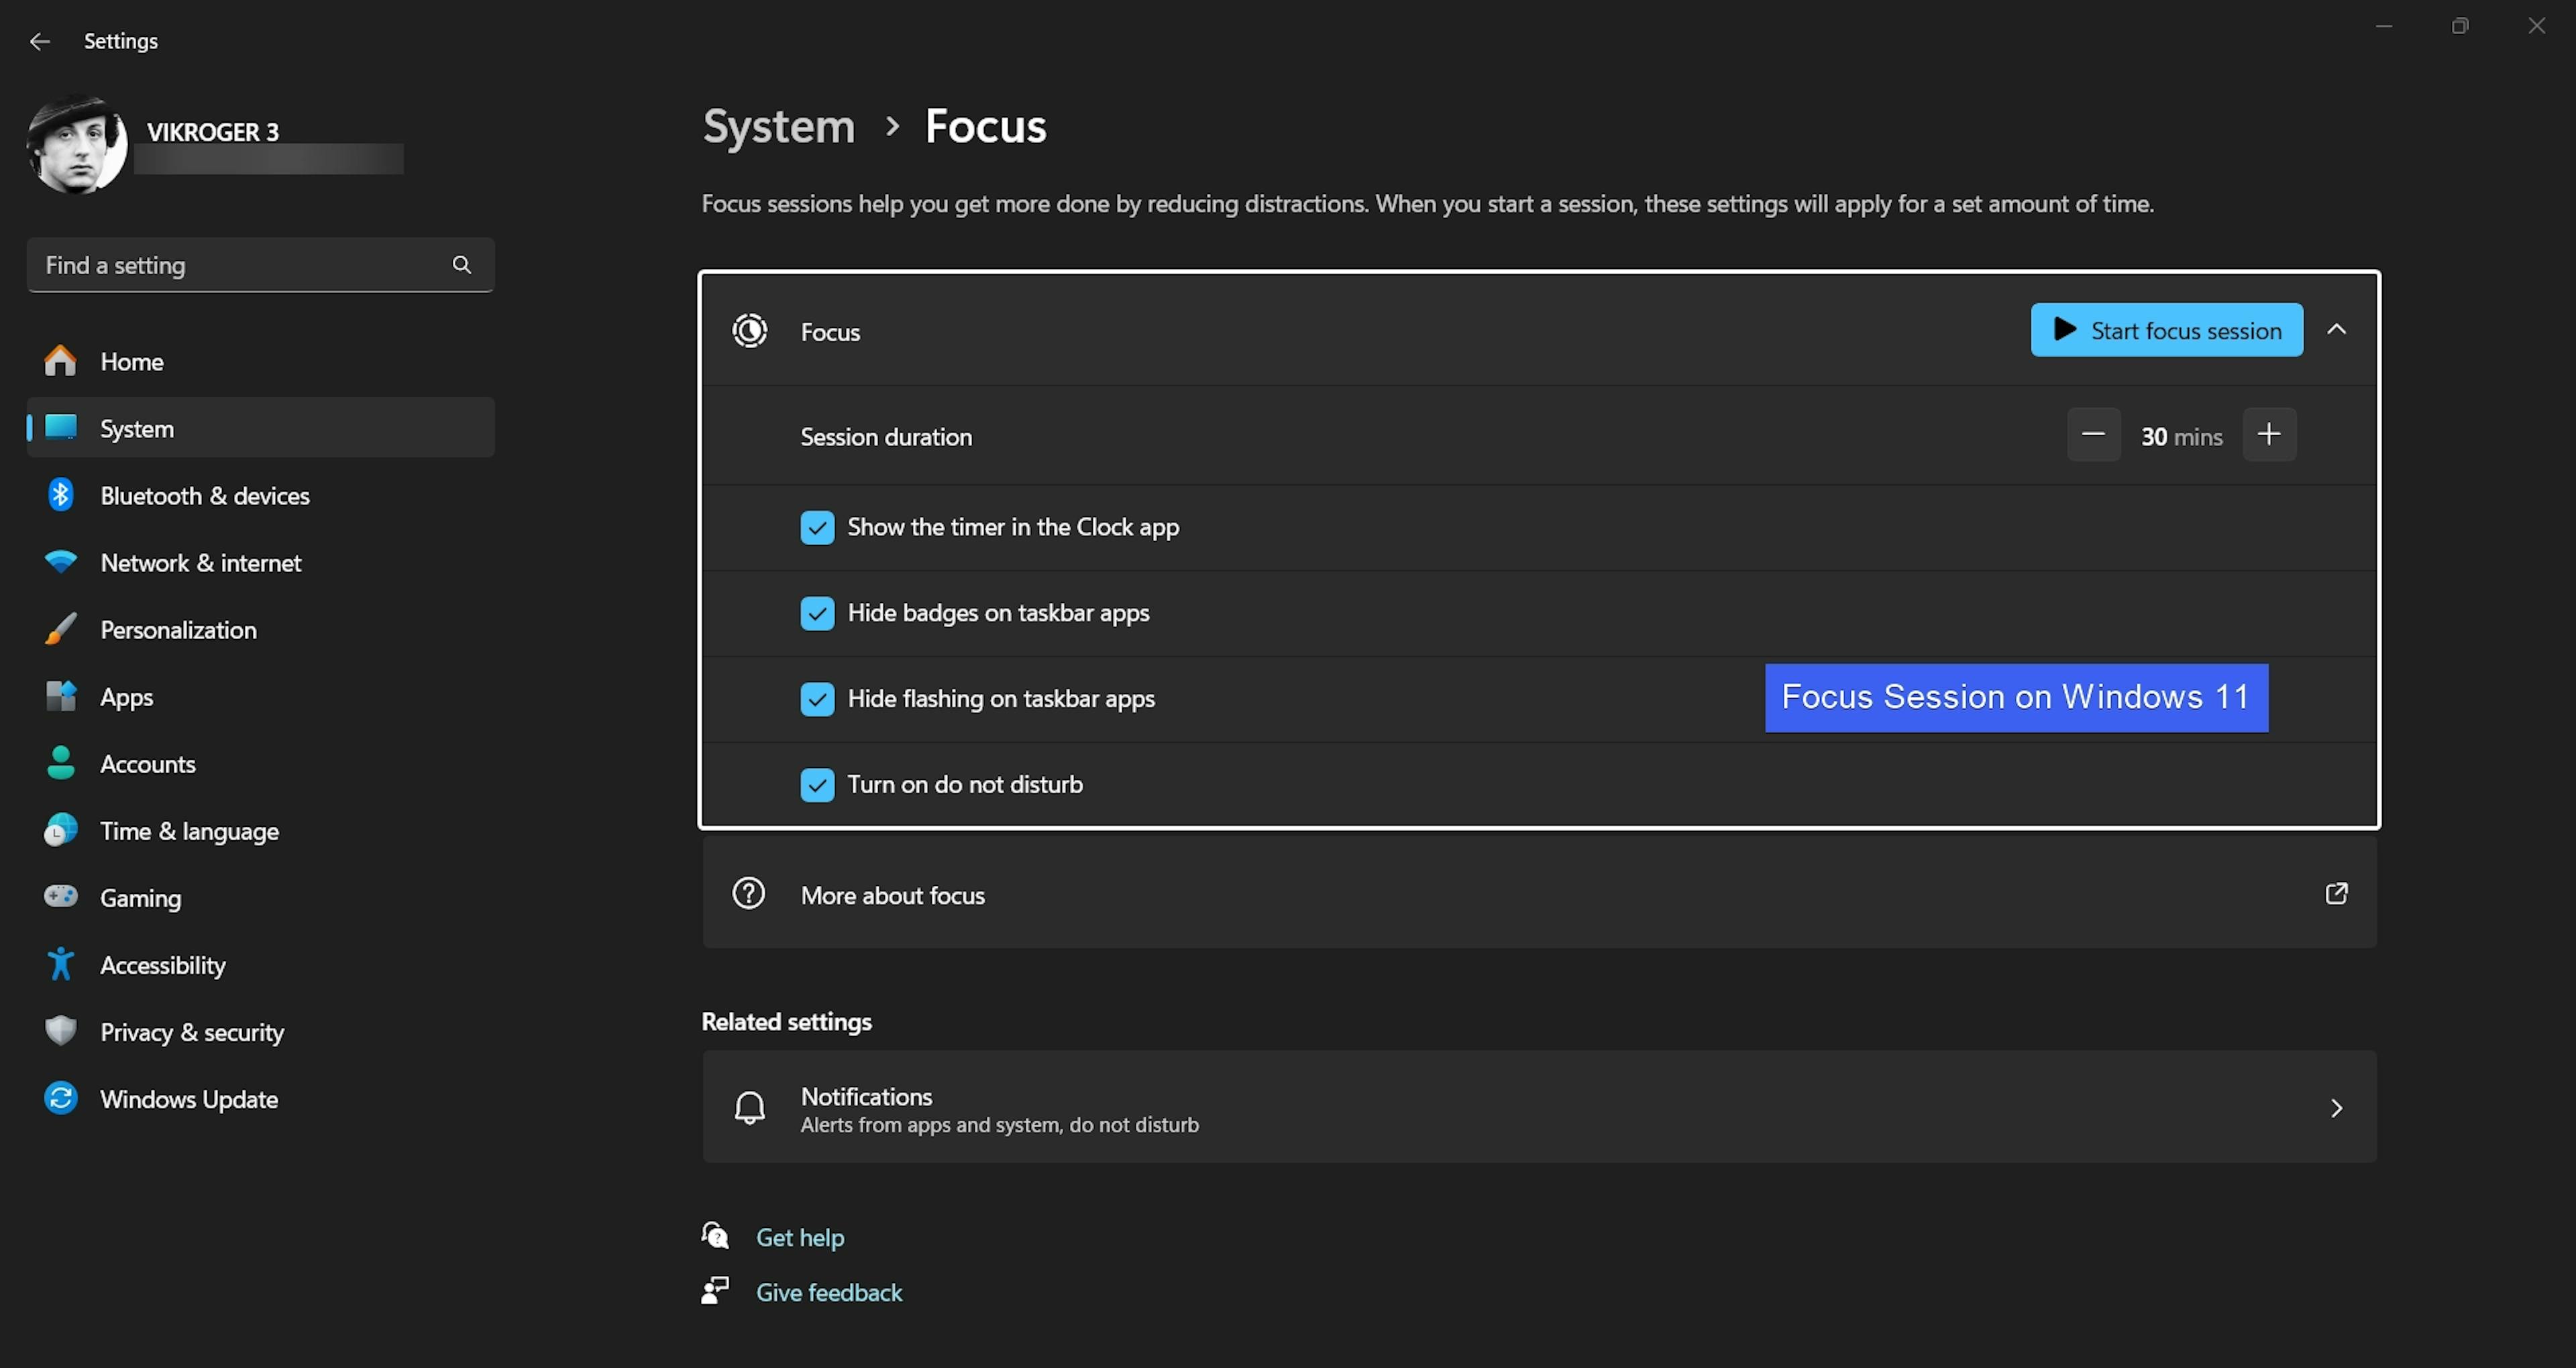Click the search magnifier icon
Image resolution: width=2576 pixels, height=1368 pixels.
pos(461,265)
